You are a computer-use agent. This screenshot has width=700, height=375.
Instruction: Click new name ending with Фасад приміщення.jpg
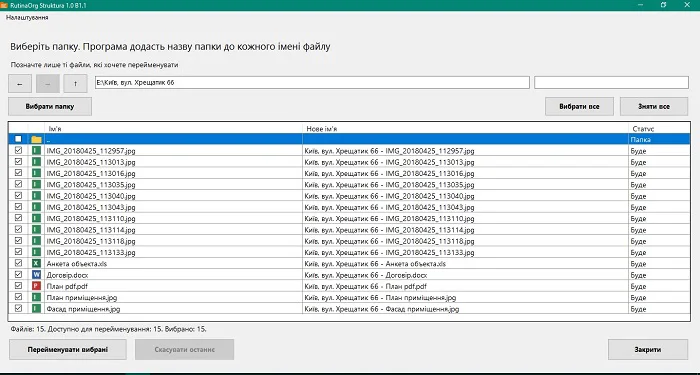(382, 309)
